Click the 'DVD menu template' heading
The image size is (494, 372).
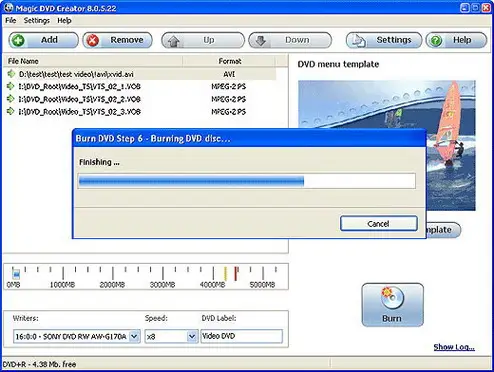[x=338, y=64]
